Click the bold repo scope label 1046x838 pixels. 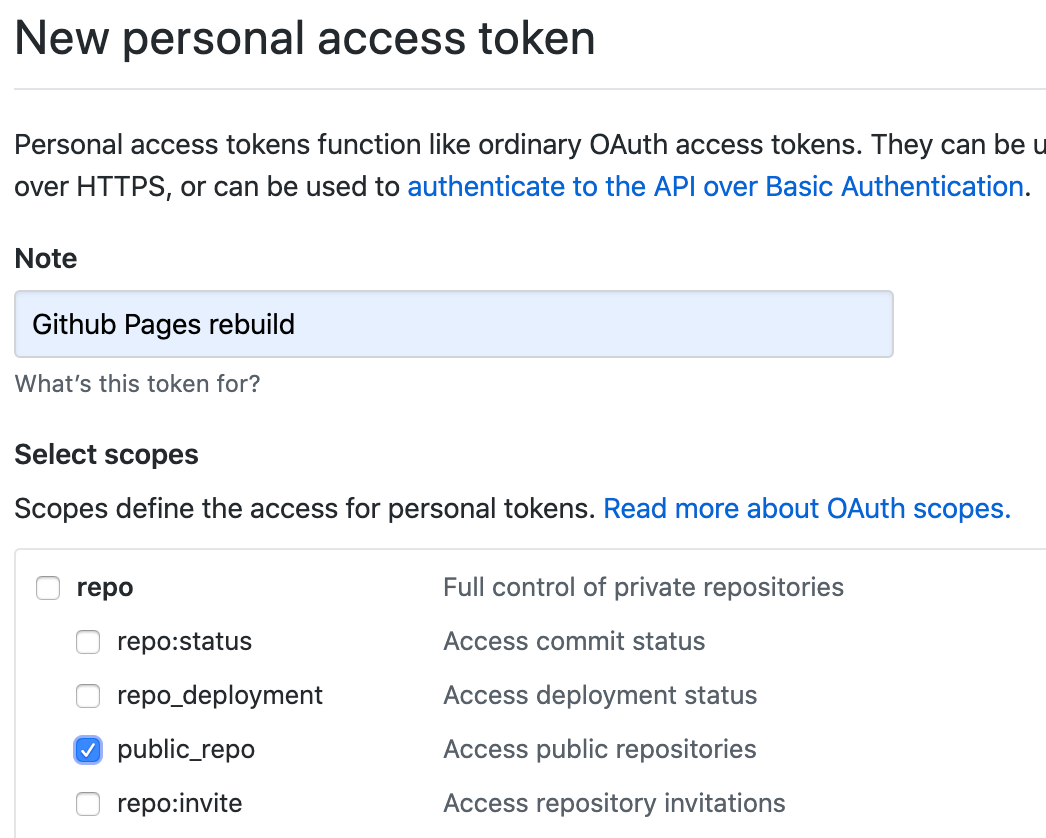(x=105, y=588)
